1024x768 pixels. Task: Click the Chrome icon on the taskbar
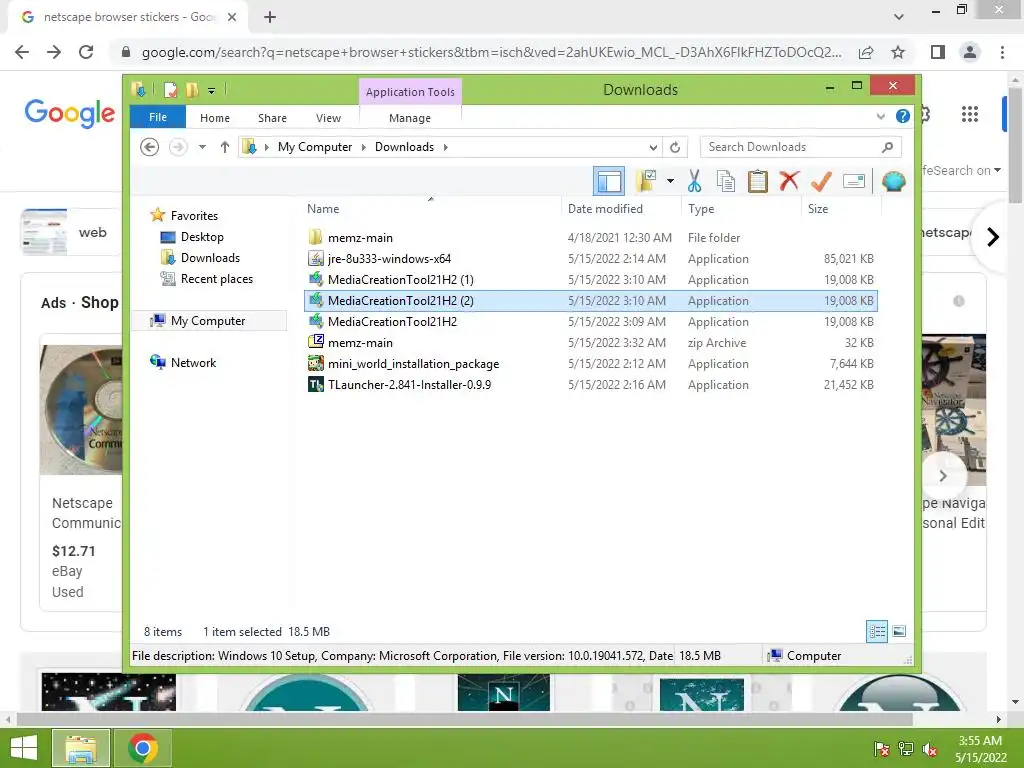pyautogui.click(x=143, y=748)
